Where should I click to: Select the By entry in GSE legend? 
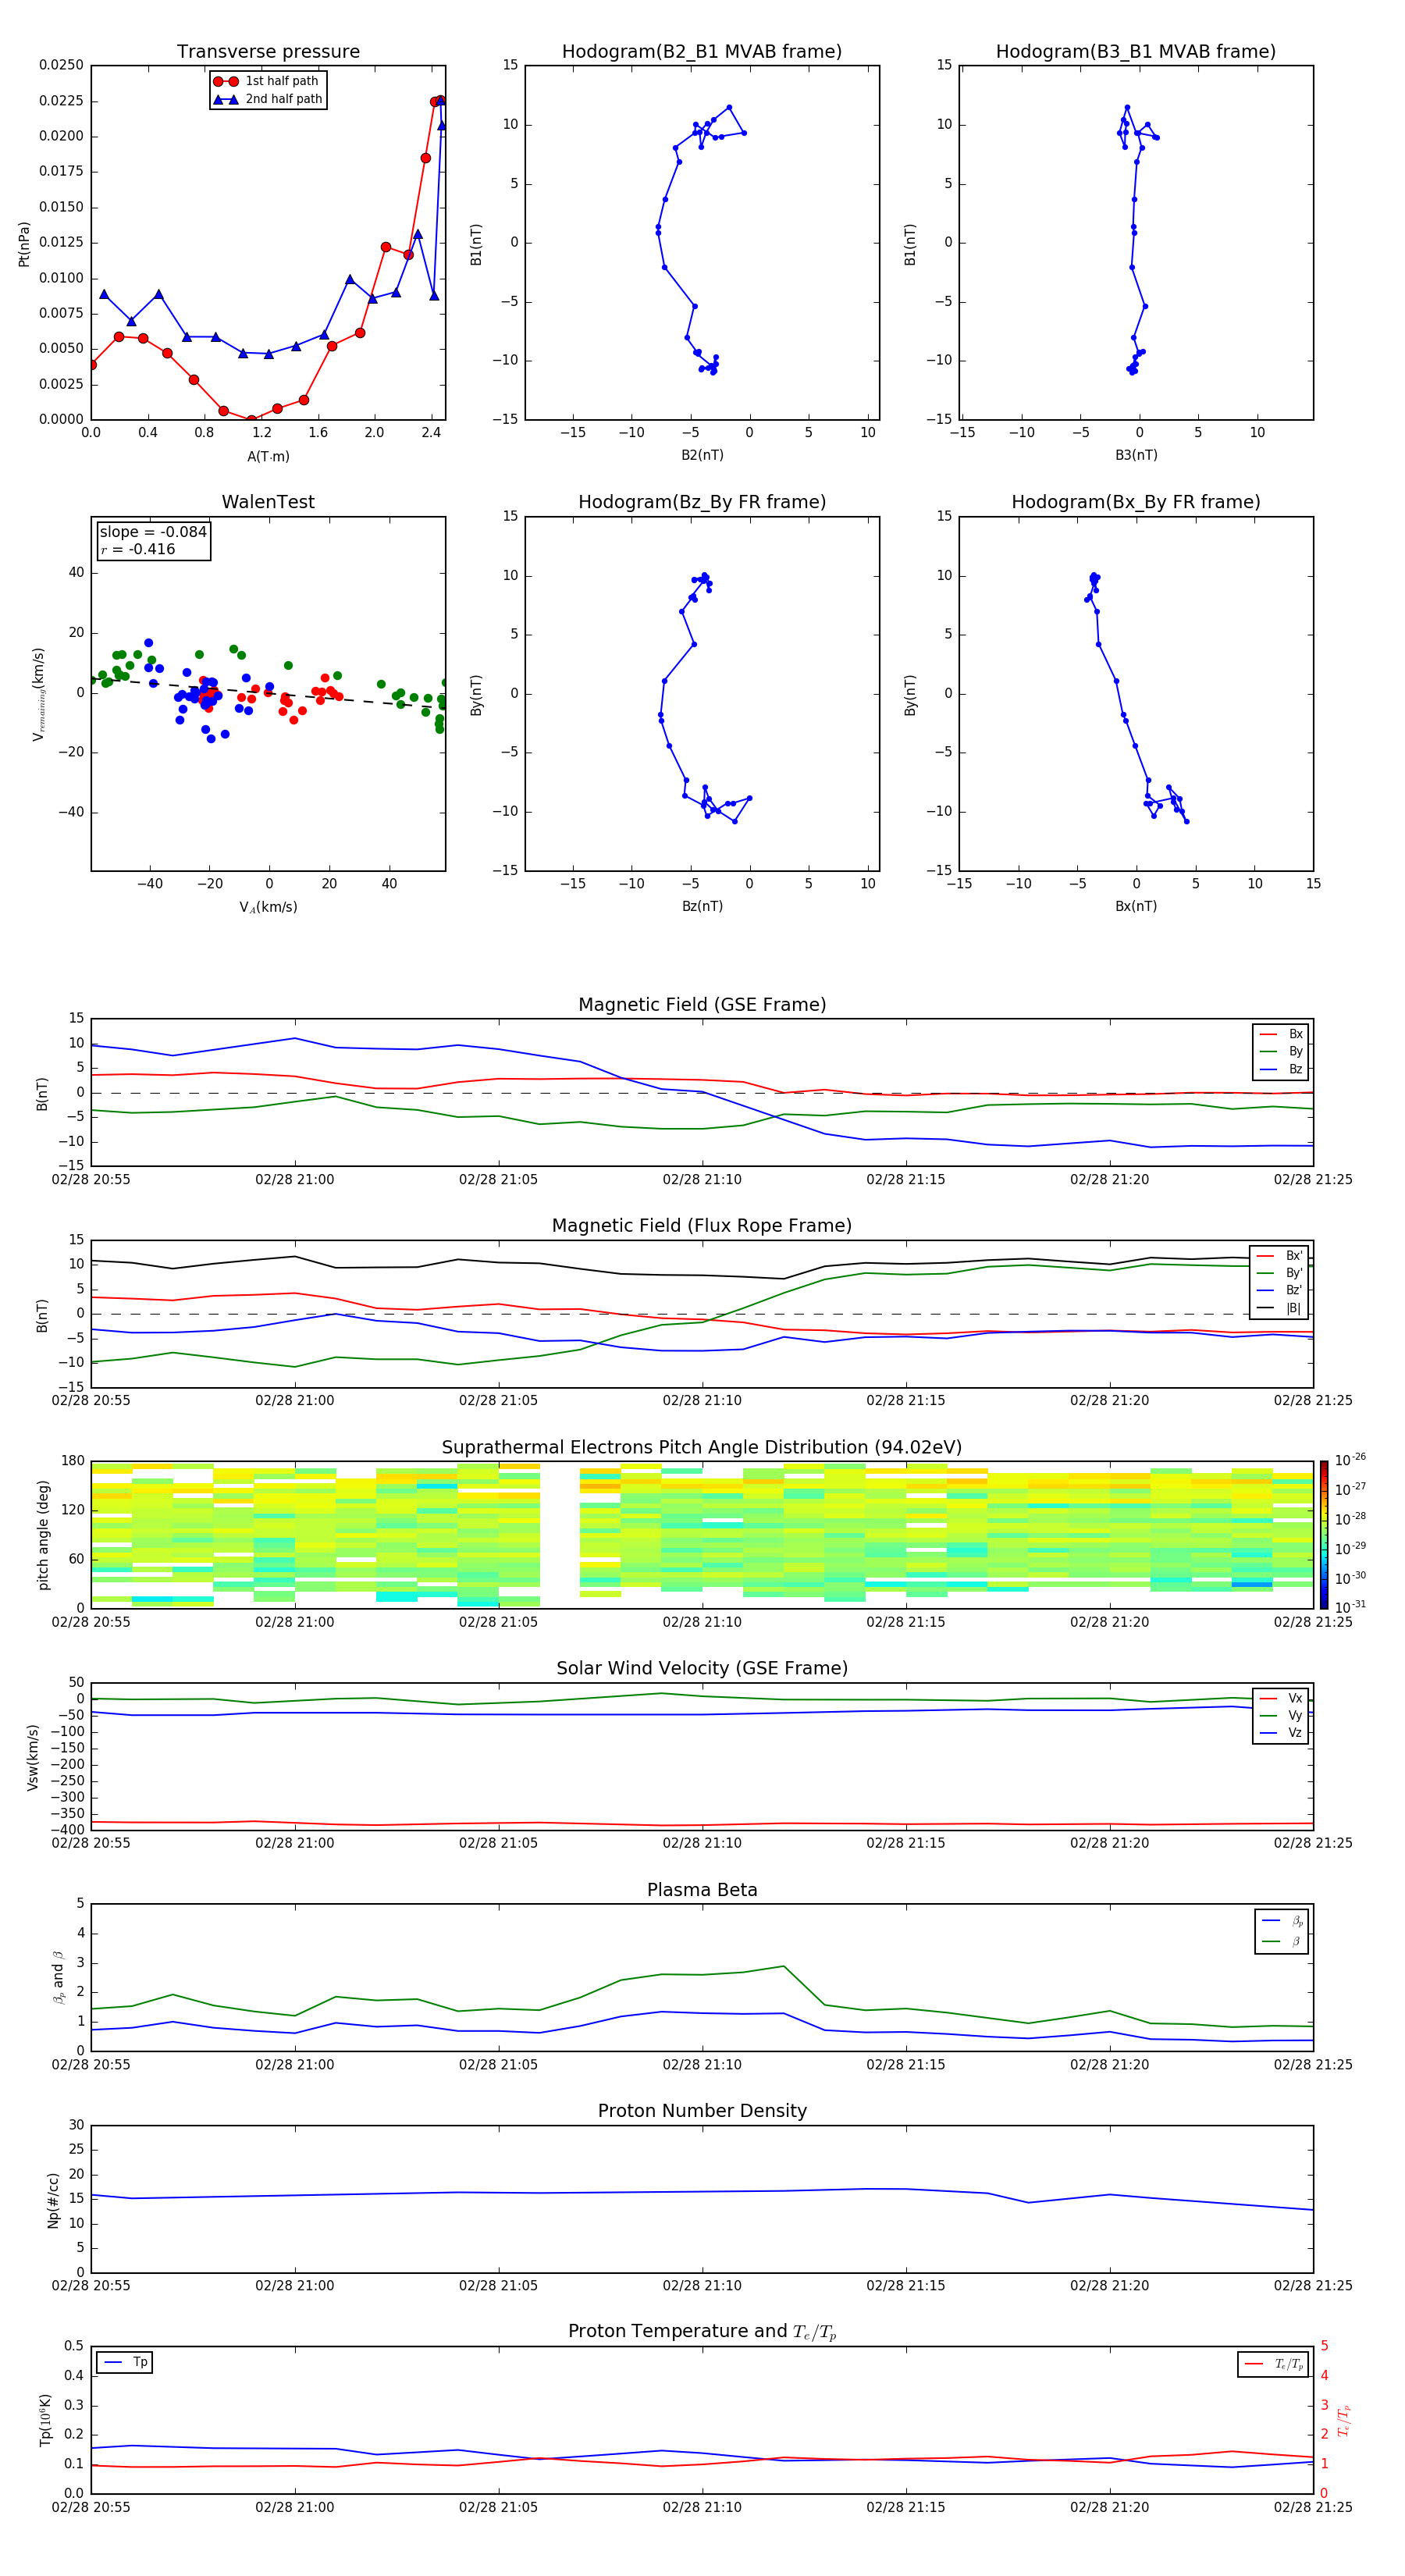pyautogui.click(x=1281, y=1051)
